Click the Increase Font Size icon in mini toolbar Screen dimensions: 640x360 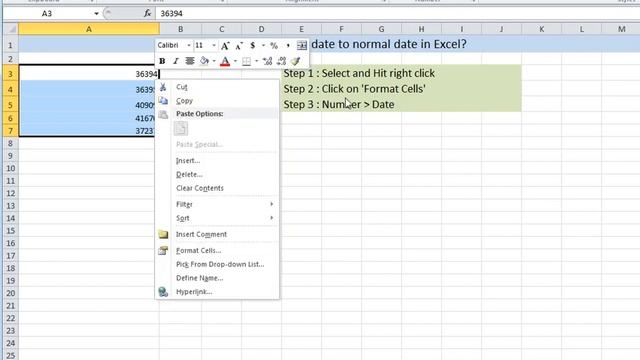(225, 46)
